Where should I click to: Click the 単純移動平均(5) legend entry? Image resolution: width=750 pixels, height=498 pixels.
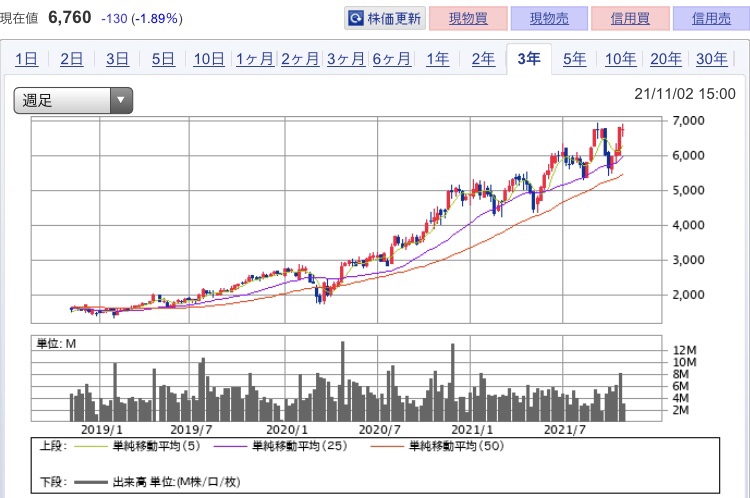click(138, 446)
